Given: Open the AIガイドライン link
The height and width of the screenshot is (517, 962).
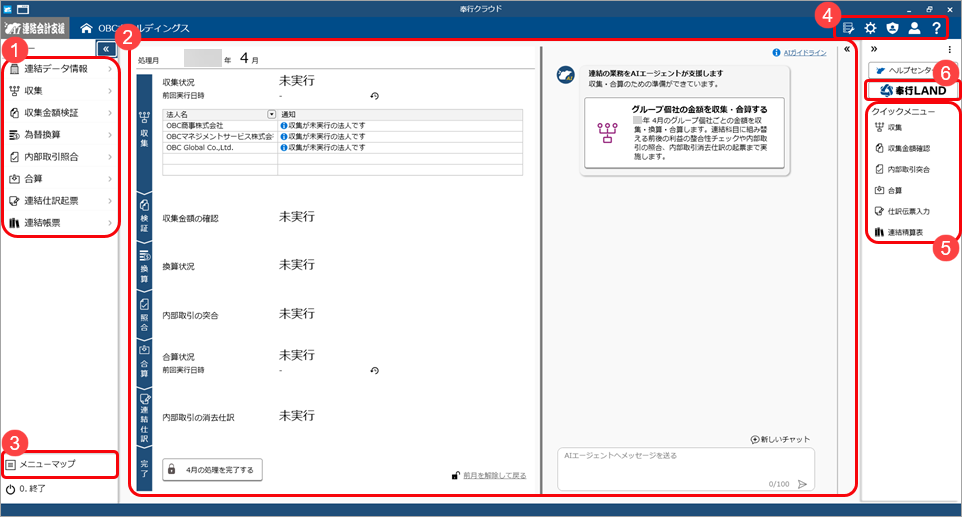Looking at the screenshot, I should tap(804, 53).
